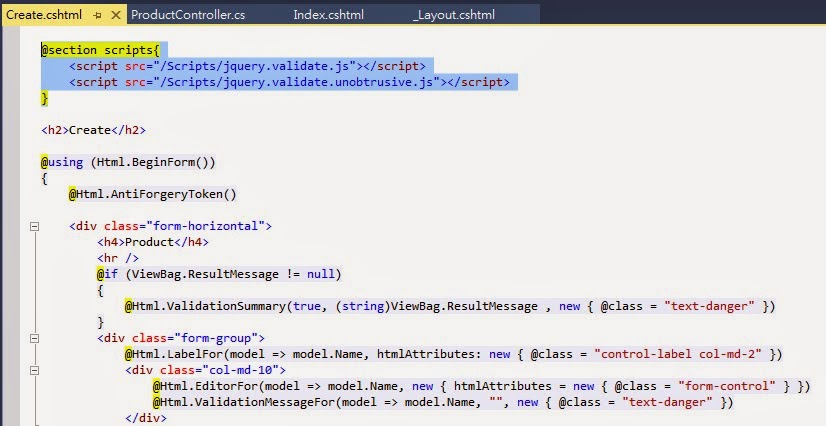Image resolution: width=826 pixels, height=426 pixels.
Task: Place cursor on the h2 Create heading line
Action: tap(93, 130)
